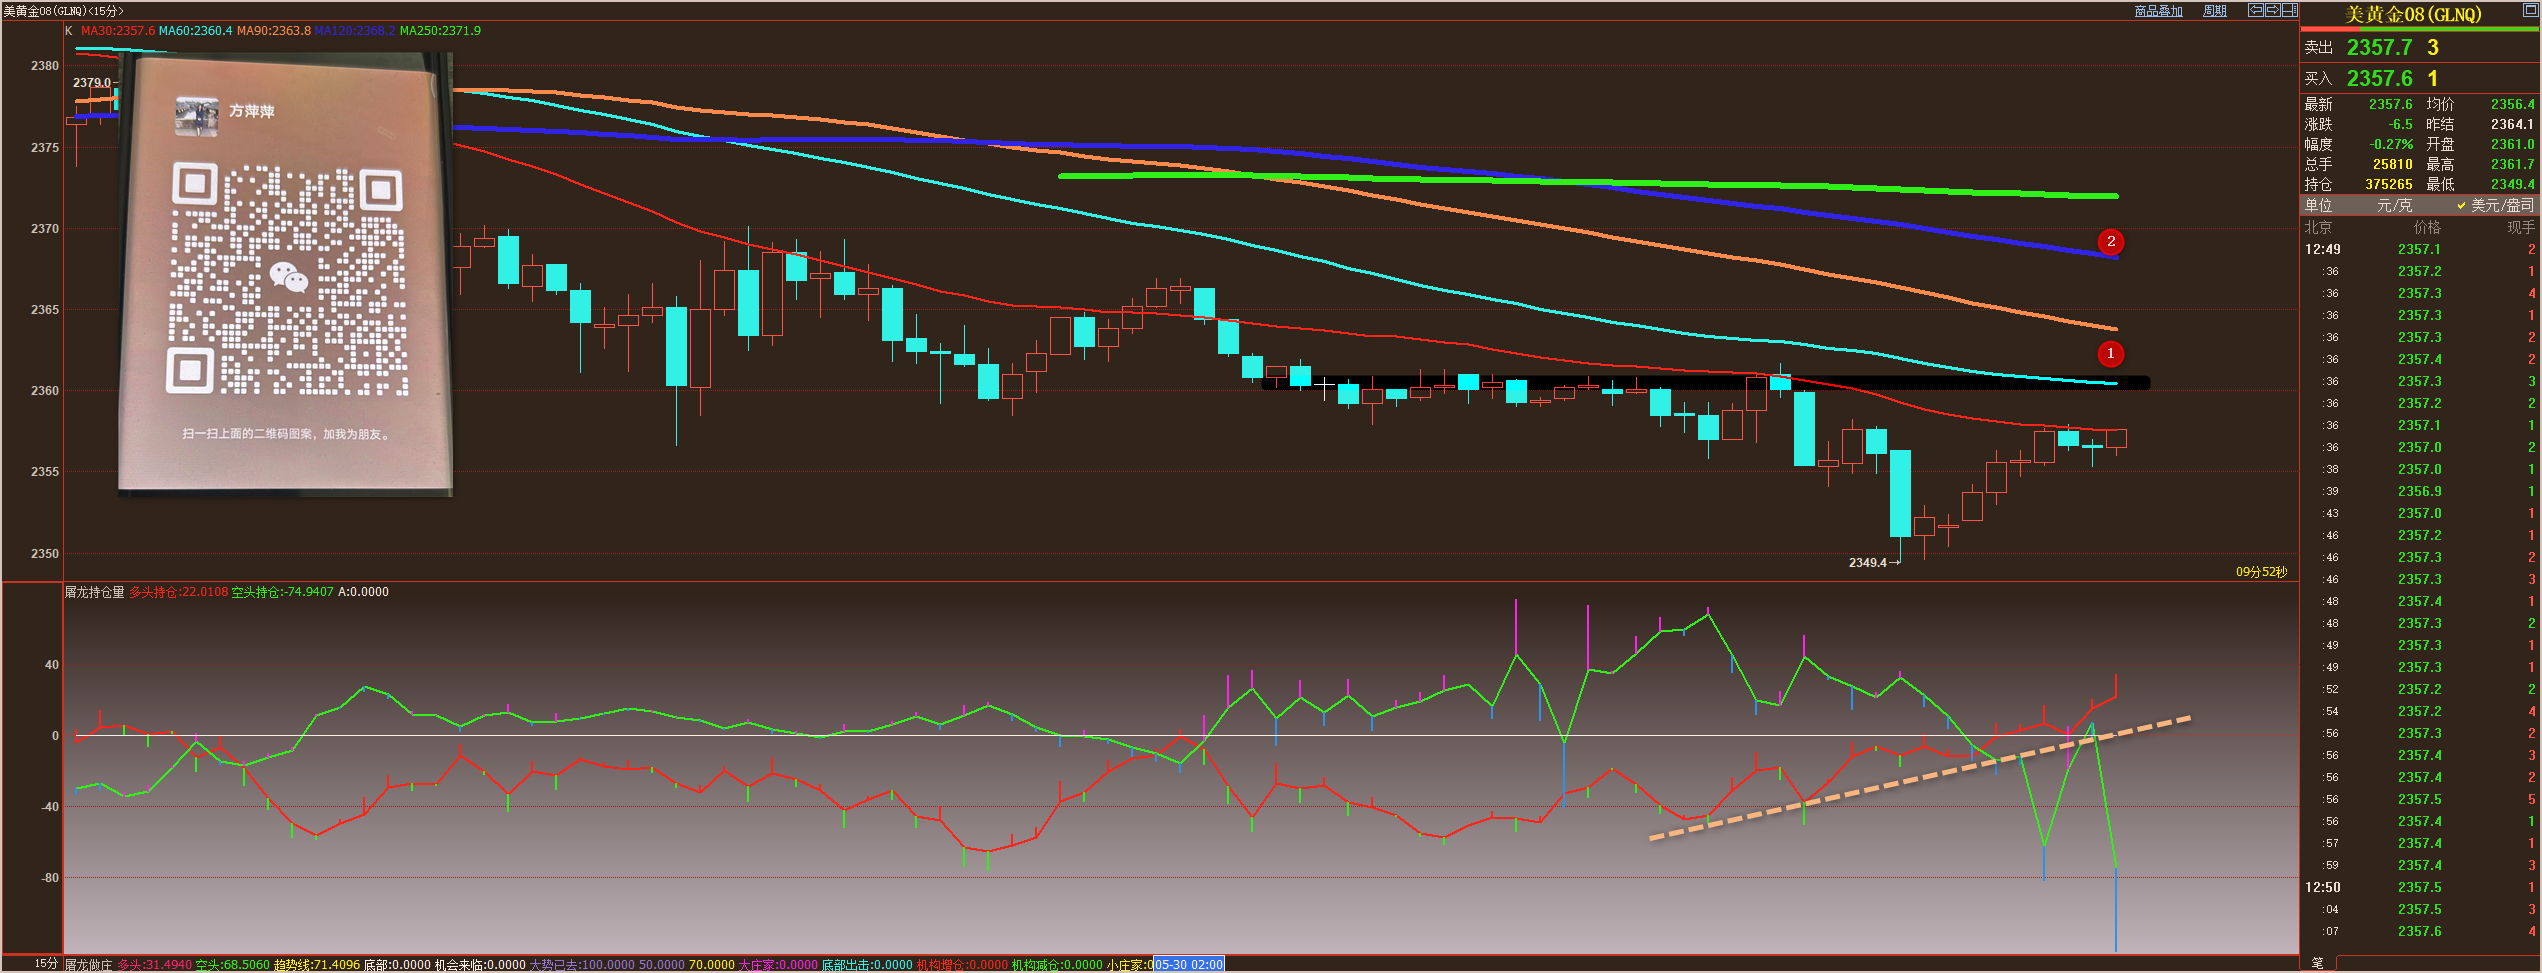This screenshot has width=2542, height=973.
Task: Click the 15分 period label at bottom left
Action: pos(45,963)
